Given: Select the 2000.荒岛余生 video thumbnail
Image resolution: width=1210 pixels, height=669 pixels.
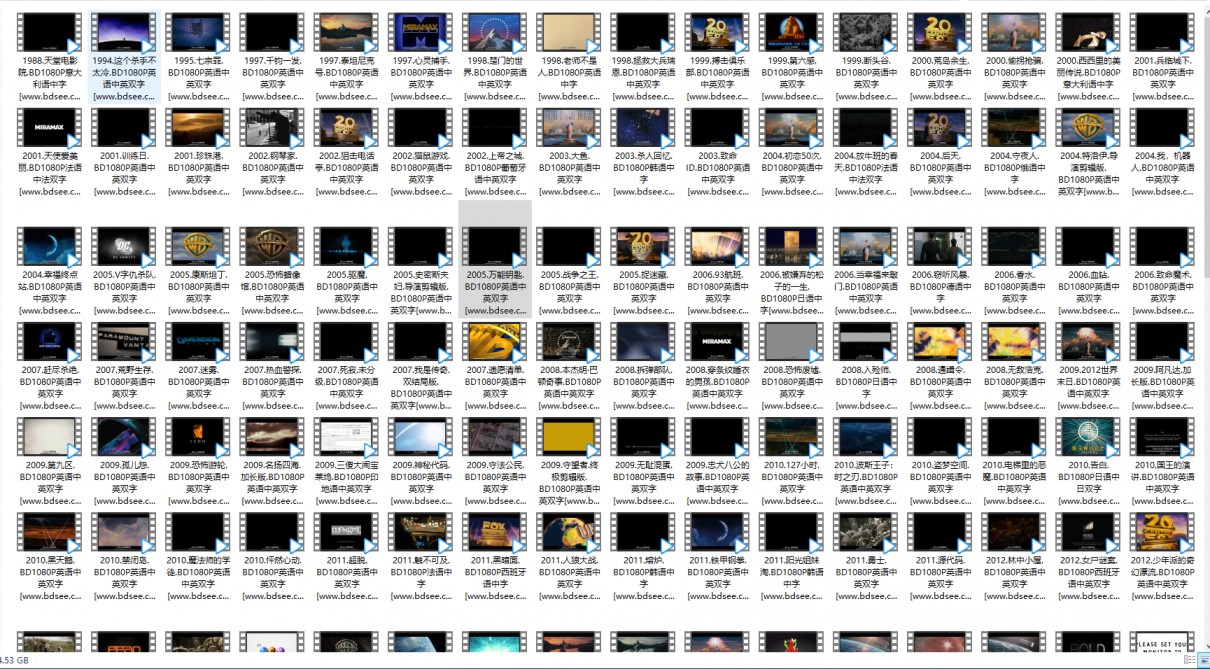Looking at the screenshot, I should click(x=940, y=33).
